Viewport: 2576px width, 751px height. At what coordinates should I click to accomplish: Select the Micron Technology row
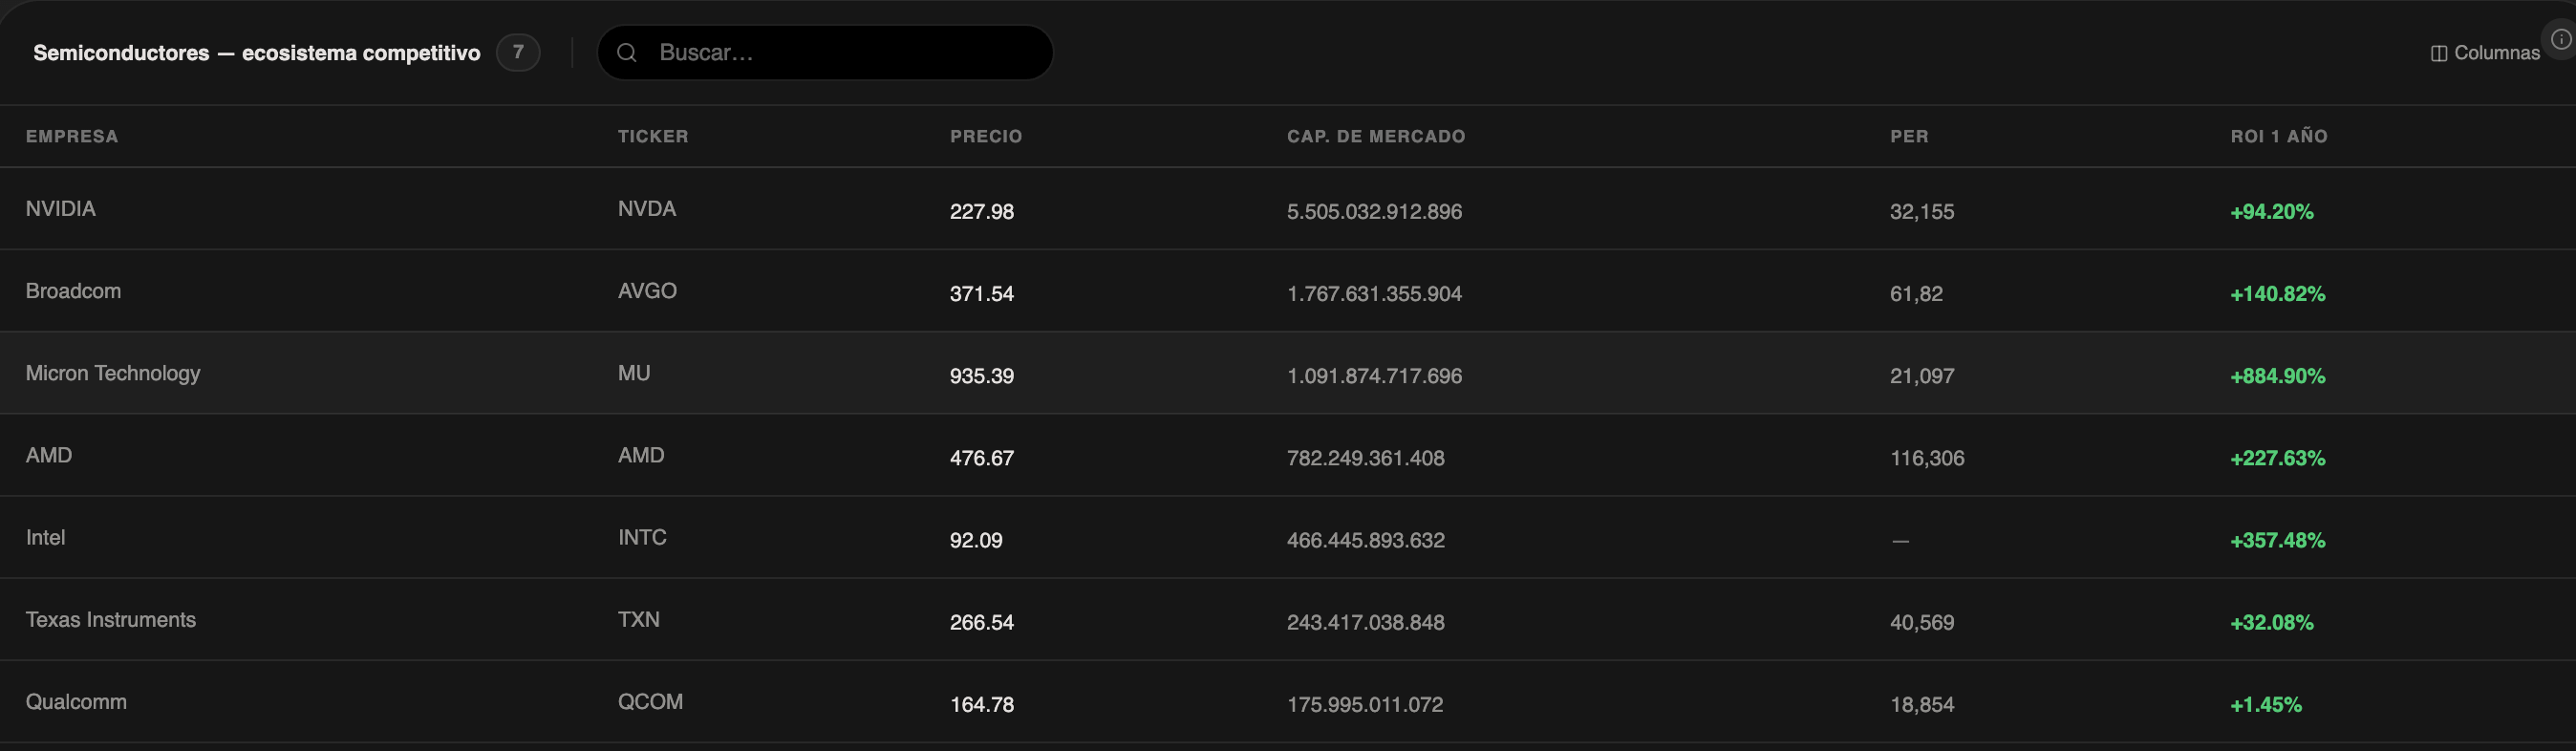pos(1288,373)
